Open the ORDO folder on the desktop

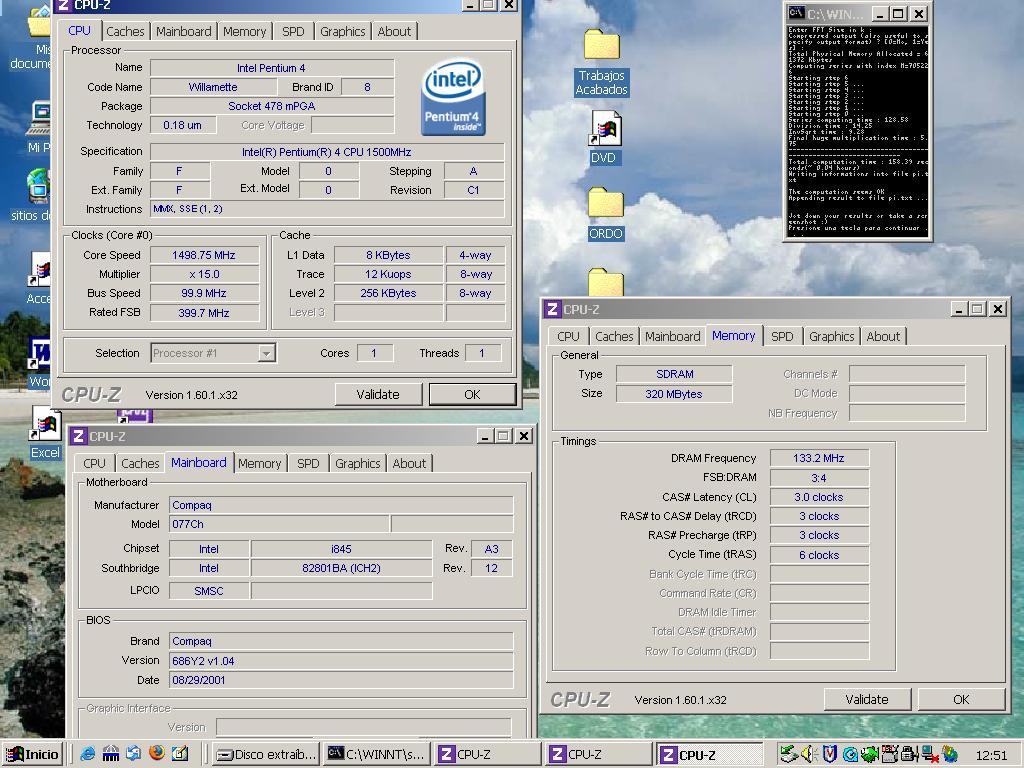pyautogui.click(x=605, y=214)
